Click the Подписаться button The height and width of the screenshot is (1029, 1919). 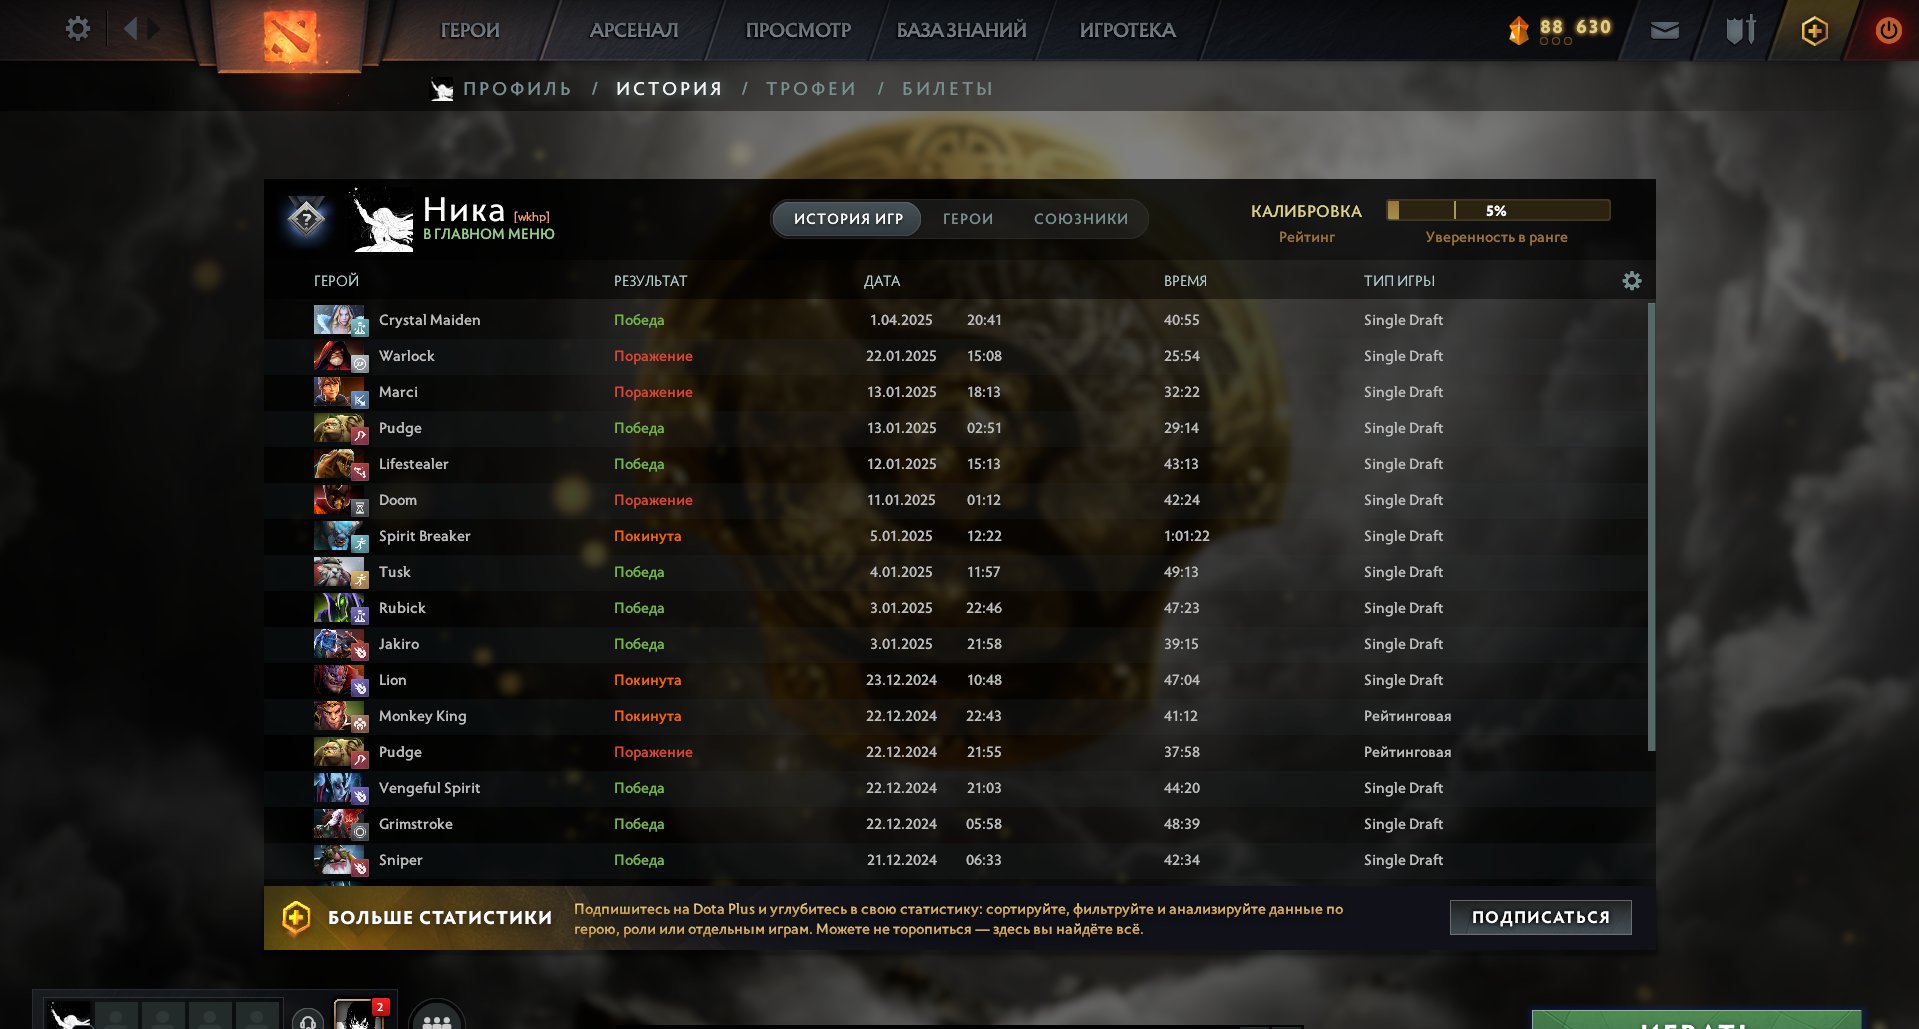tap(1540, 917)
